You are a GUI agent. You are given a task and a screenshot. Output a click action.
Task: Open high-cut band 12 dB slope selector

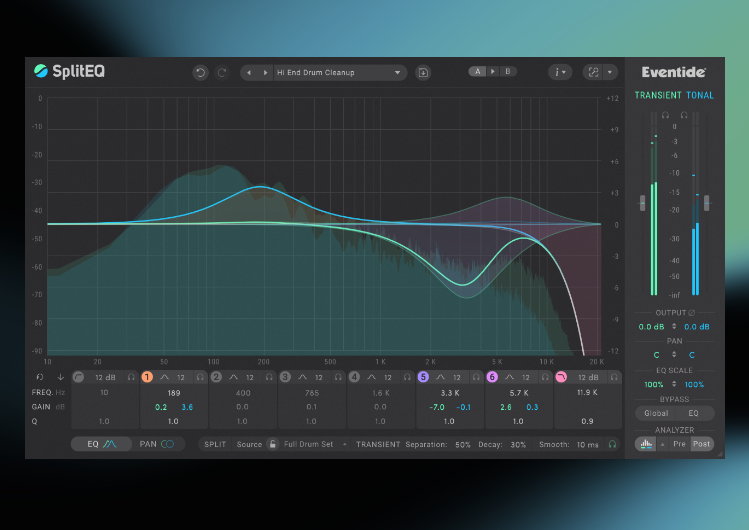(x=588, y=377)
